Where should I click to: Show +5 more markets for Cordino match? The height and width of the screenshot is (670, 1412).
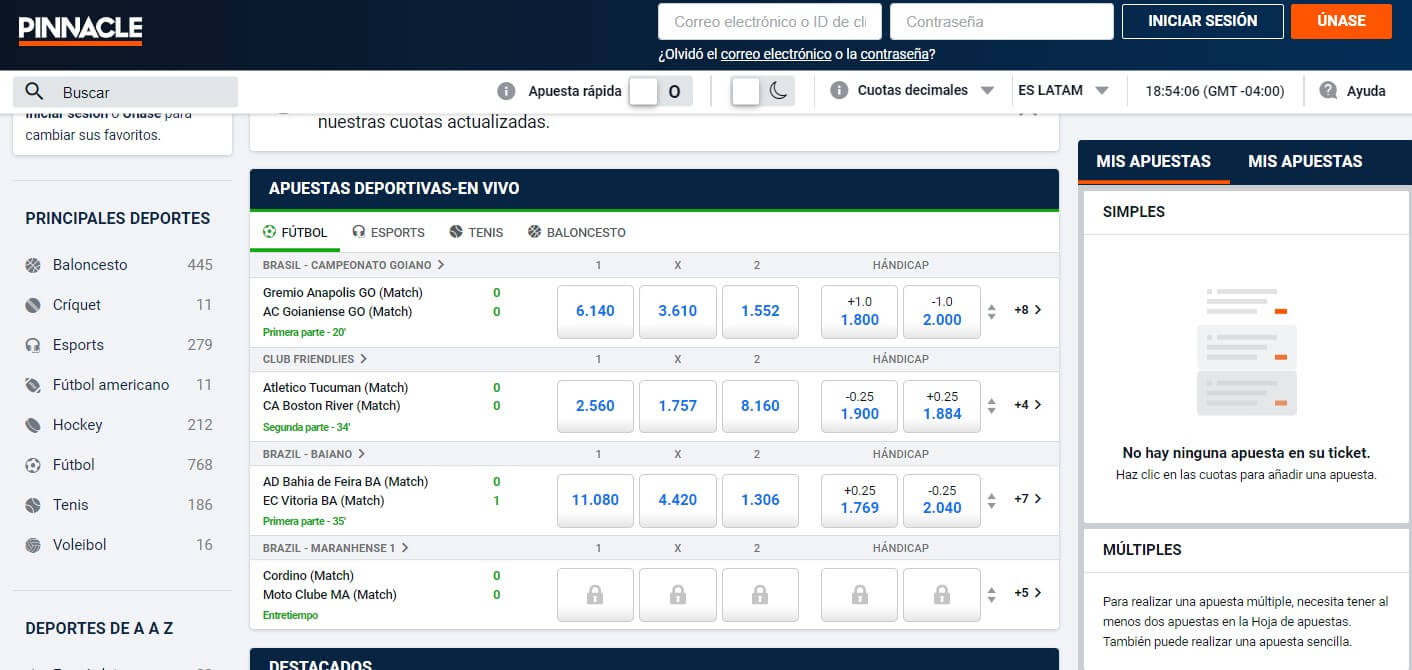1028,593
